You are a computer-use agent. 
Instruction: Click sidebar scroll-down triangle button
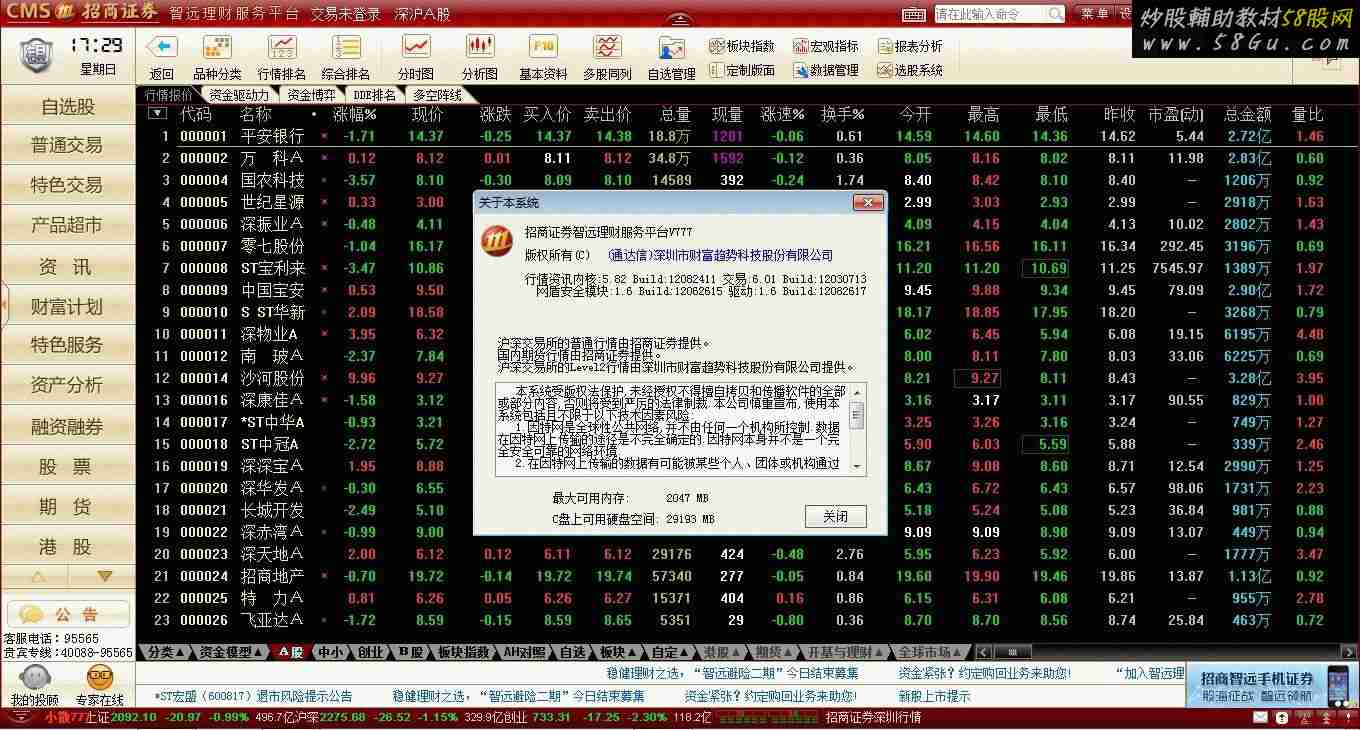pyautogui.click(x=104, y=577)
